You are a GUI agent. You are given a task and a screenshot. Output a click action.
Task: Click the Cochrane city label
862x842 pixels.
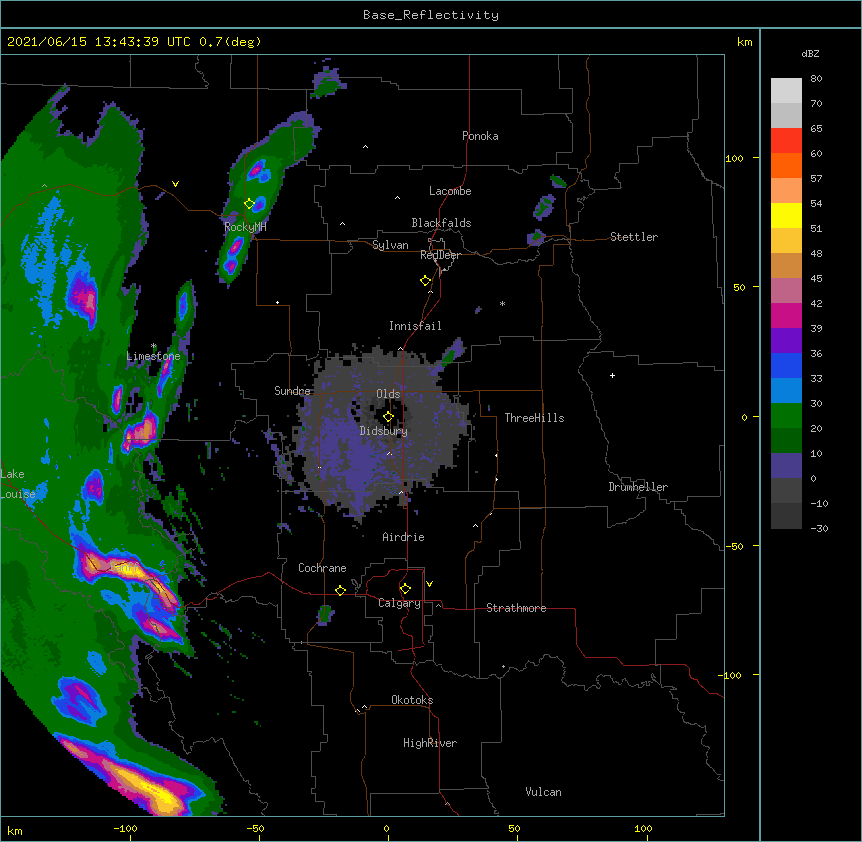coord(322,568)
